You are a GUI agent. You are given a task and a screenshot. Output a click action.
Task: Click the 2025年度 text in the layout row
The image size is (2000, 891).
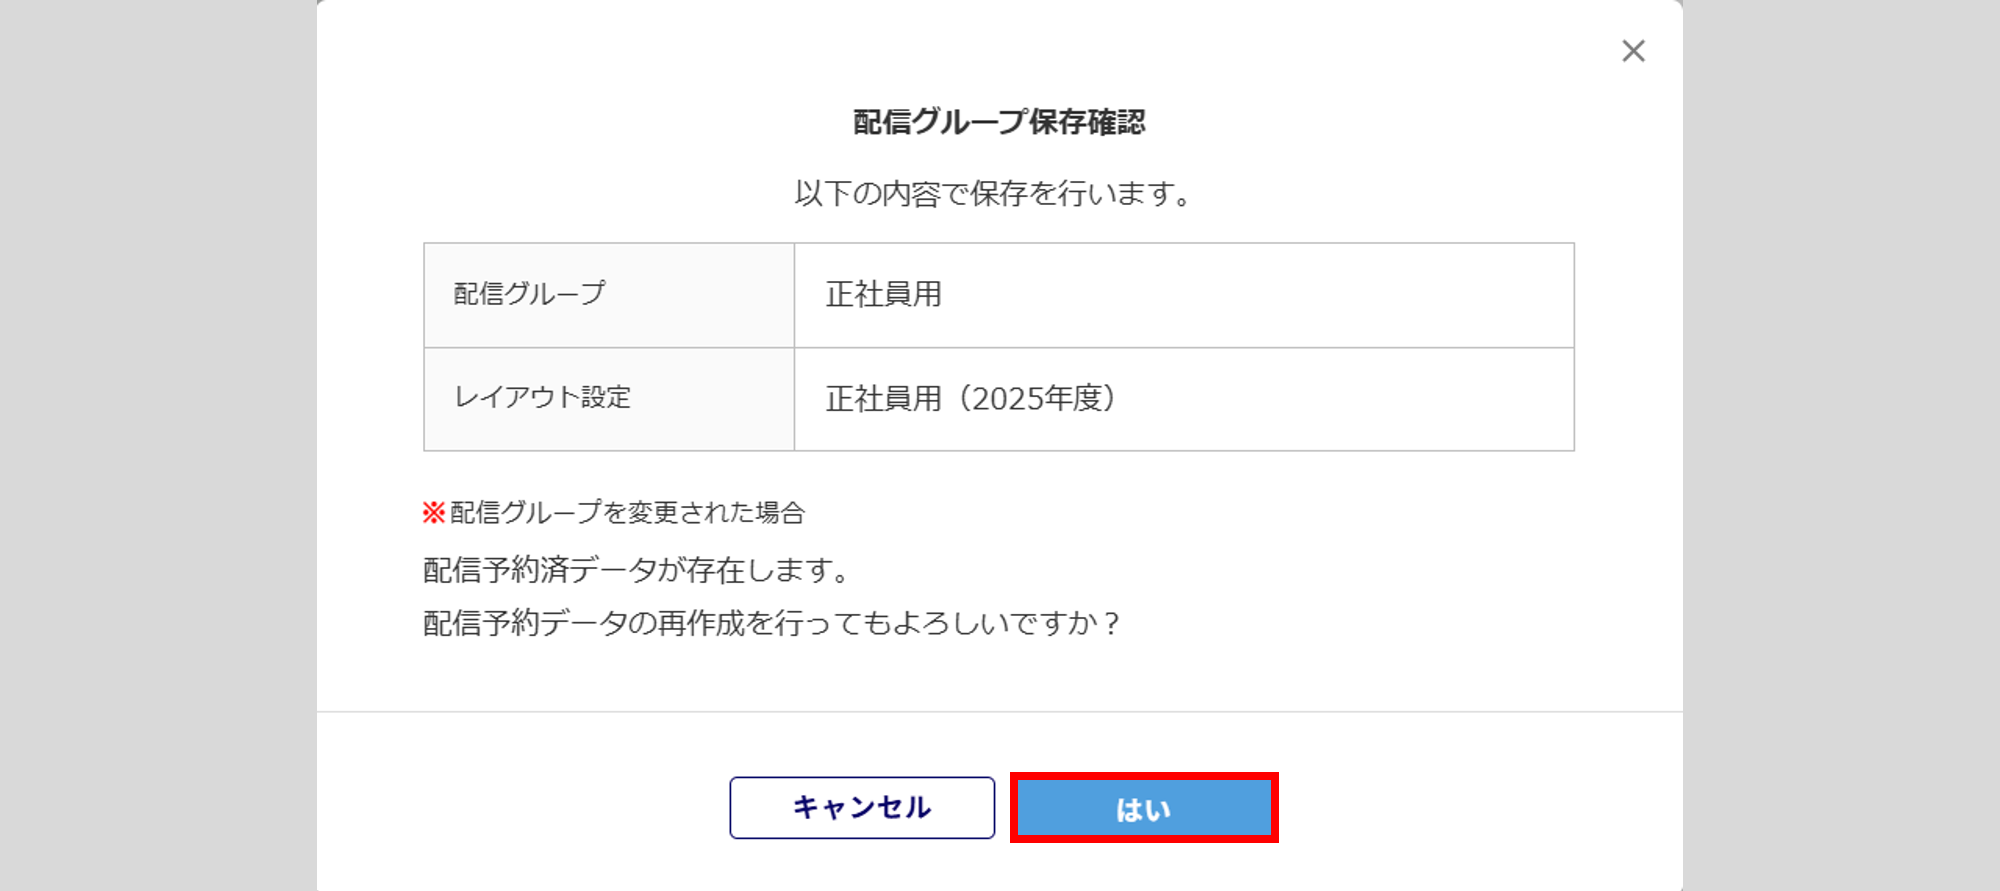pyautogui.click(x=1036, y=399)
